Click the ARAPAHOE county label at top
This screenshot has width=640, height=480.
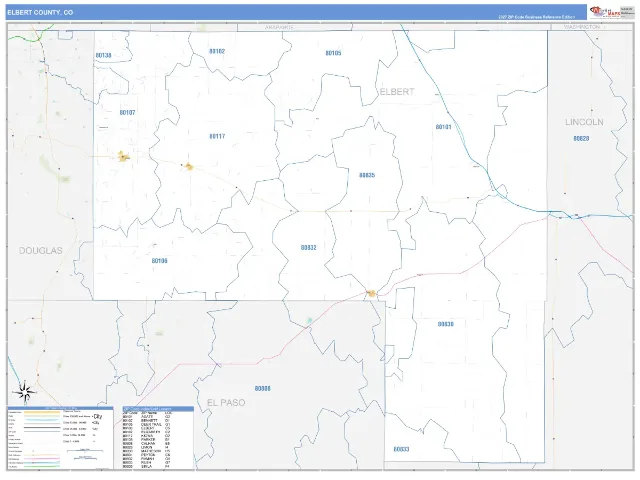pyautogui.click(x=279, y=27)
